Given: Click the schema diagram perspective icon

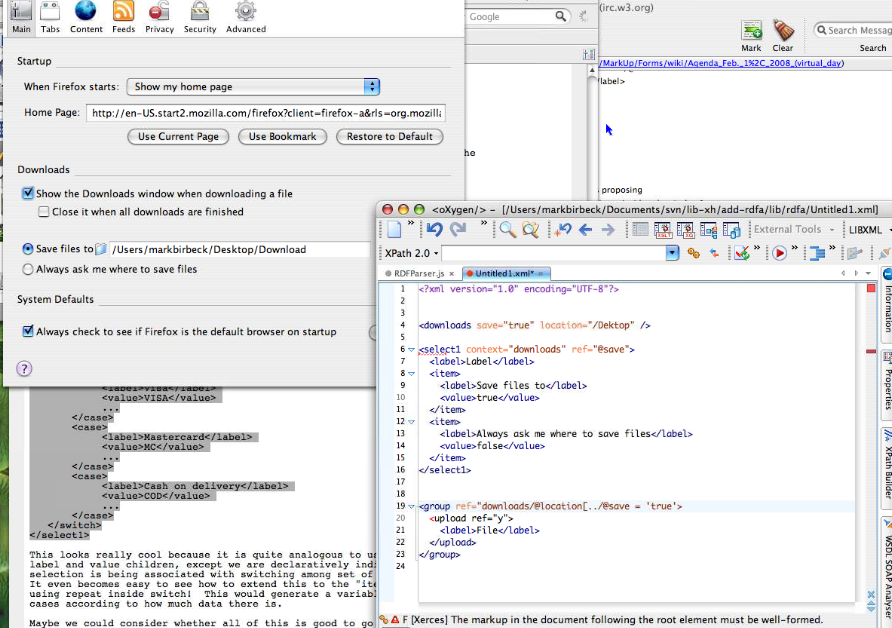Looking at the screenshot, I should [x=709, y=229].
